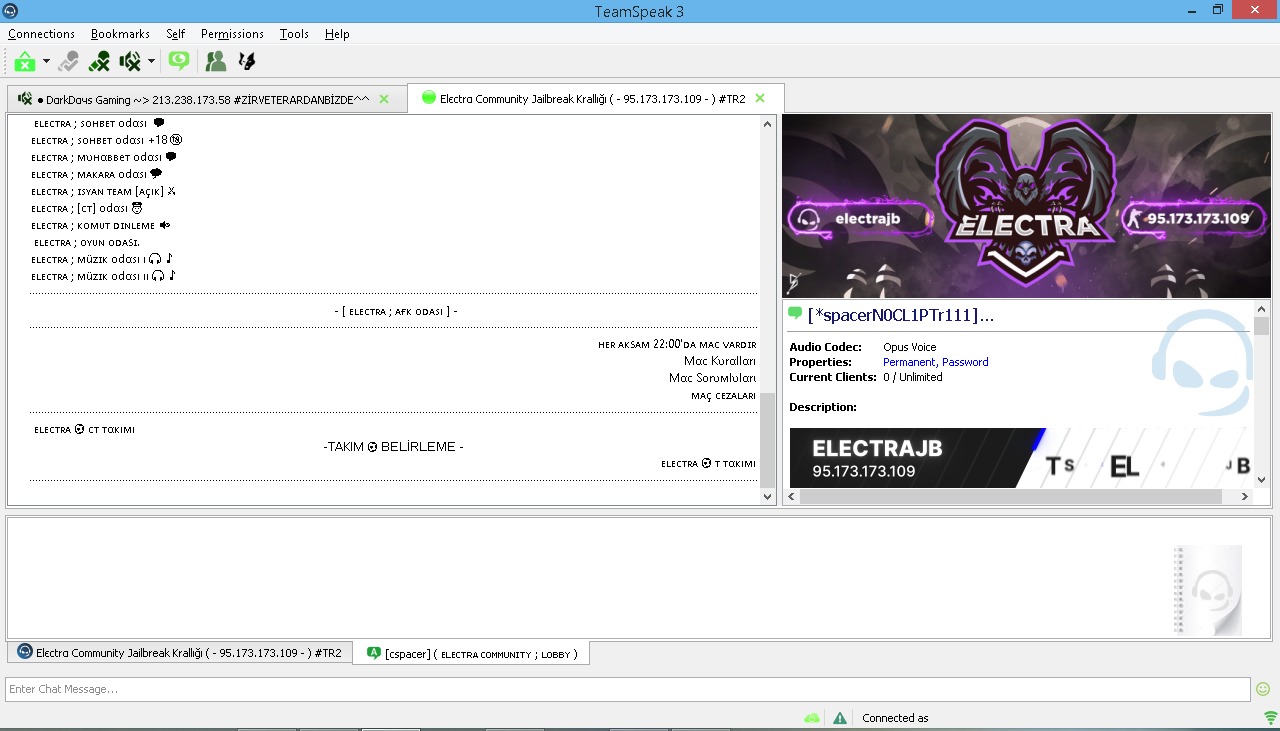This screenshot has height=731, width=1280.
Task: Open the Bookmarks menu
Action: click(120, 34)
